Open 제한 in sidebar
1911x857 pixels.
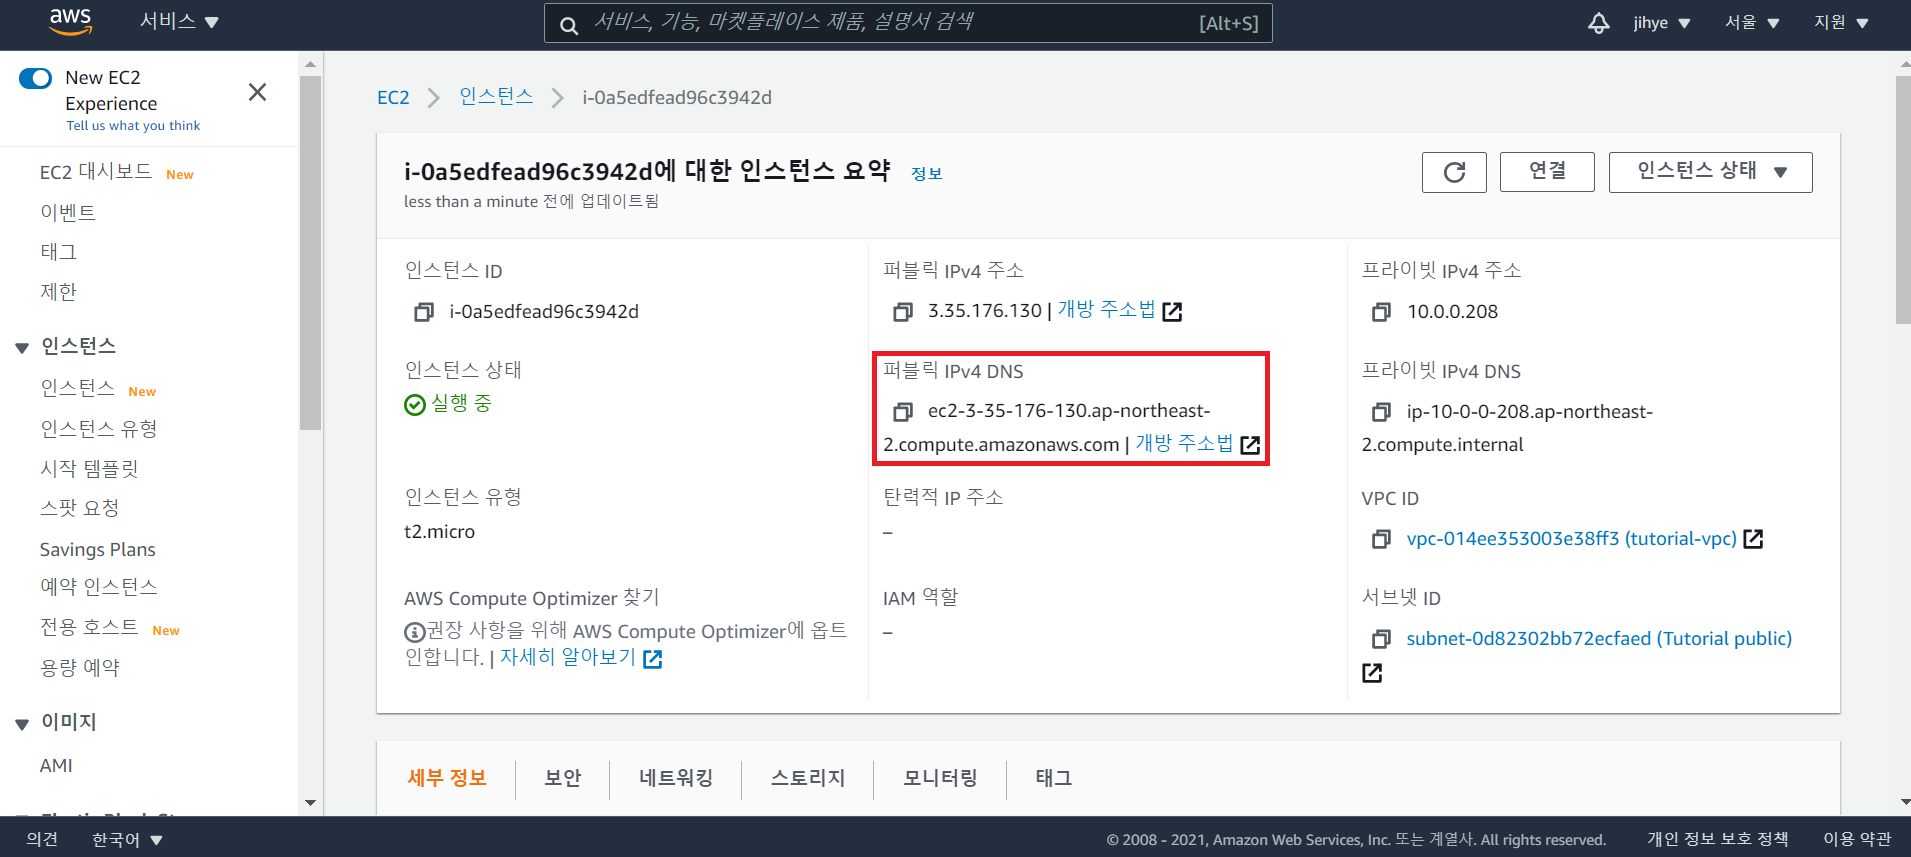58,292
